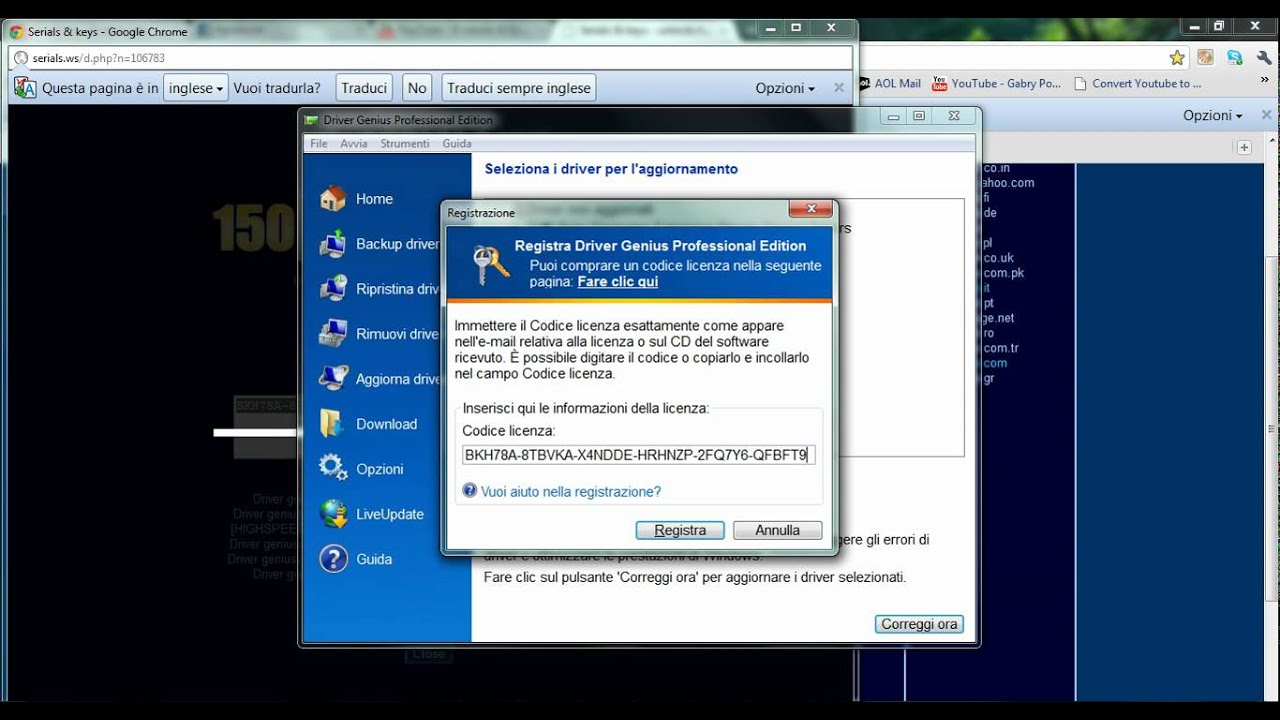The height and width of the screenshot is (720, 1280).
Task: Click the Driver Genius title bar icon
Action: [312, 120]
